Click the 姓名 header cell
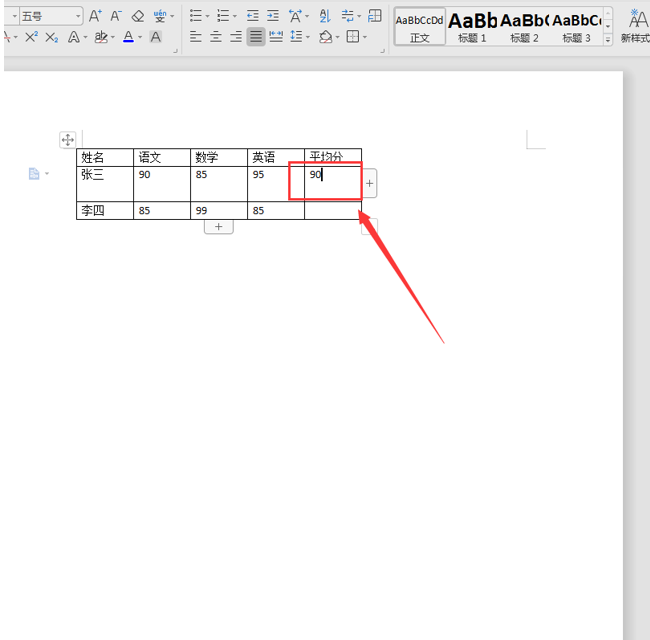This screenshot has height=640, width=650. click(x=105, y=158)
